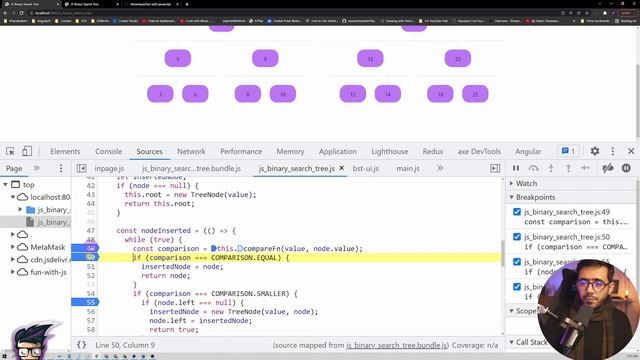Uncheck the fourth breakpoint checkbox in list
The width and height of the screenshot is (640, 360).
(x=517, y=287)
